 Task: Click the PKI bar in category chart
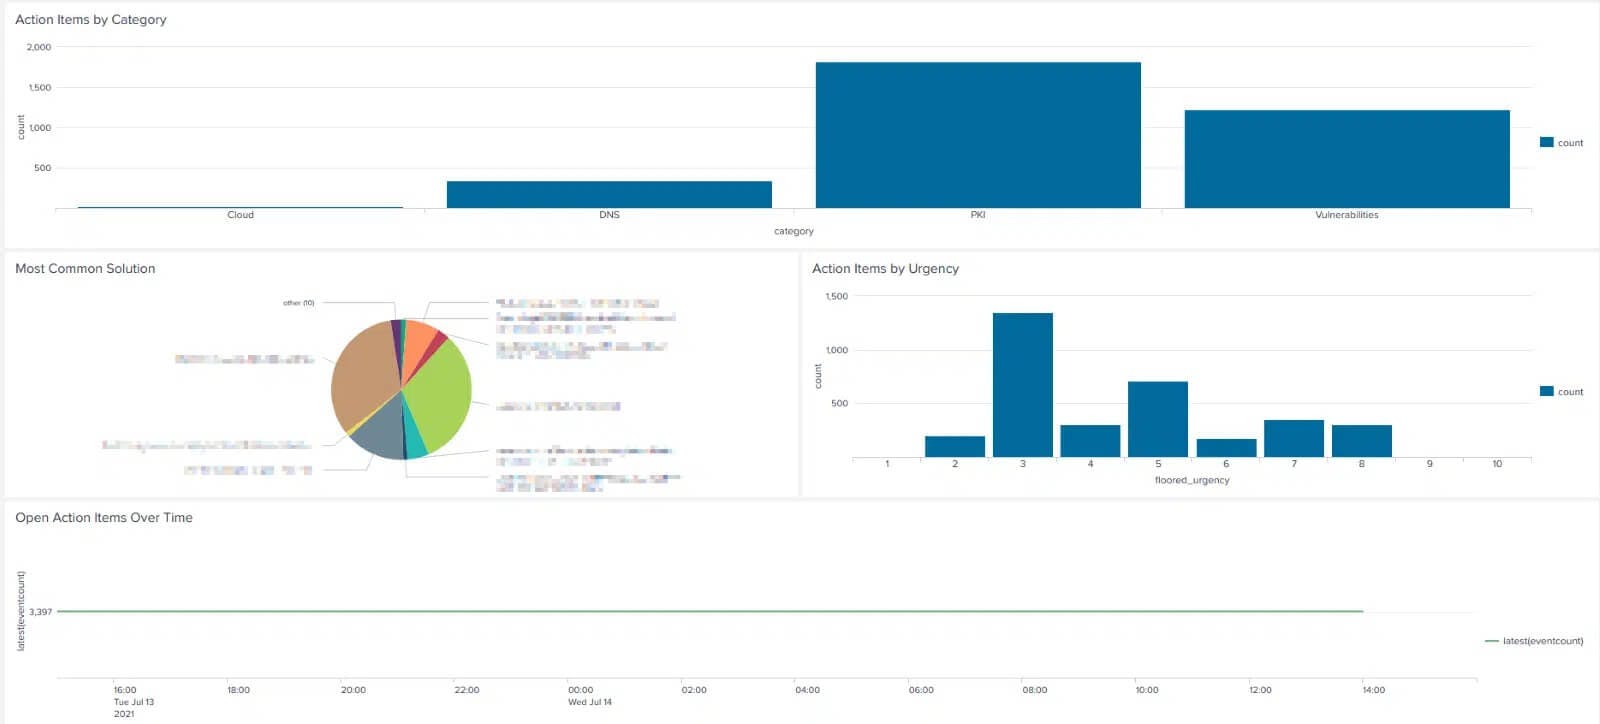click(x=977, y=135)
